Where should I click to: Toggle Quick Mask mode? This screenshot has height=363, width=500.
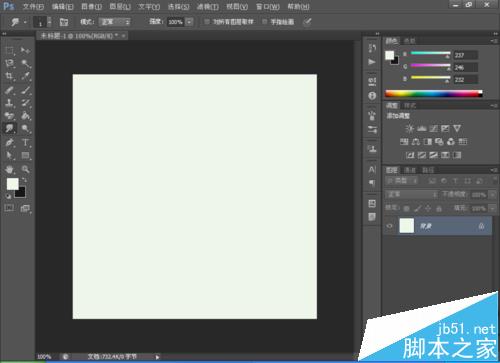pos(9,208)
